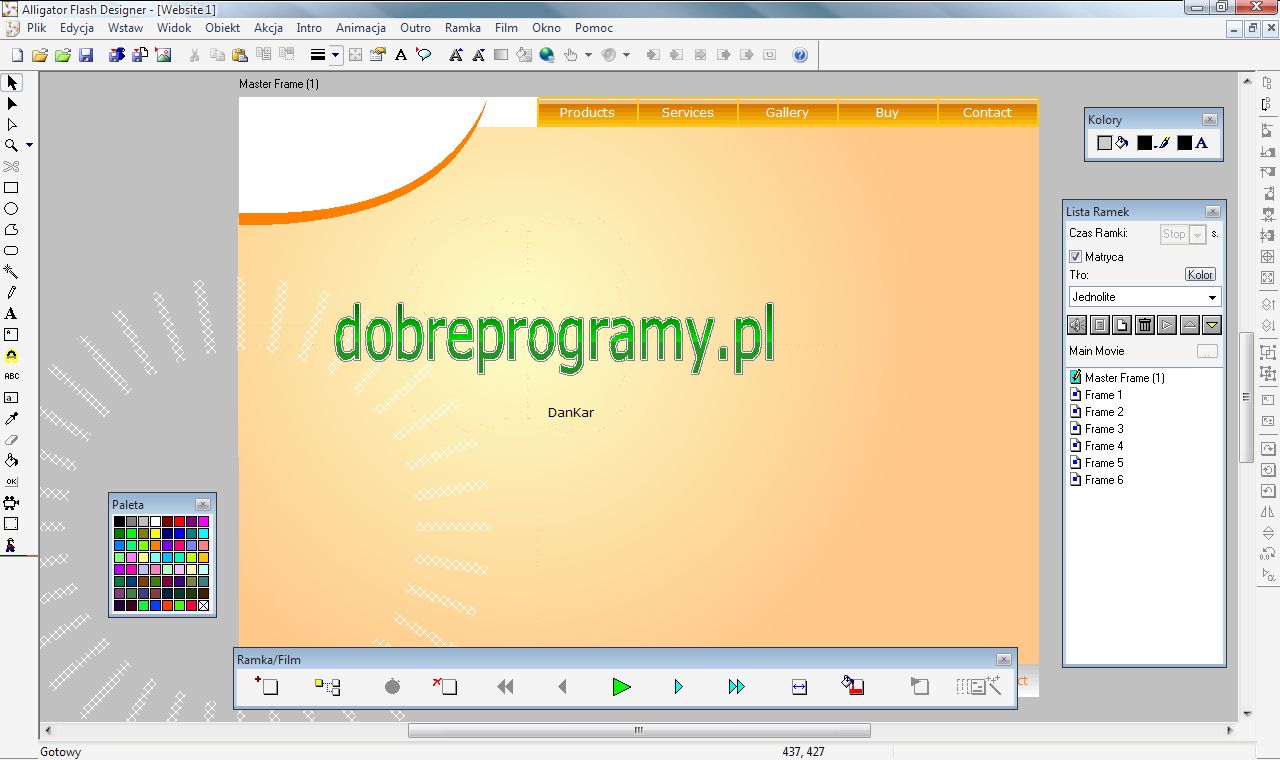Click the sound icon in Lista Ramek panel
Screen dimensions: 1280x760
pyautogui.click(x=1077, y=324)
